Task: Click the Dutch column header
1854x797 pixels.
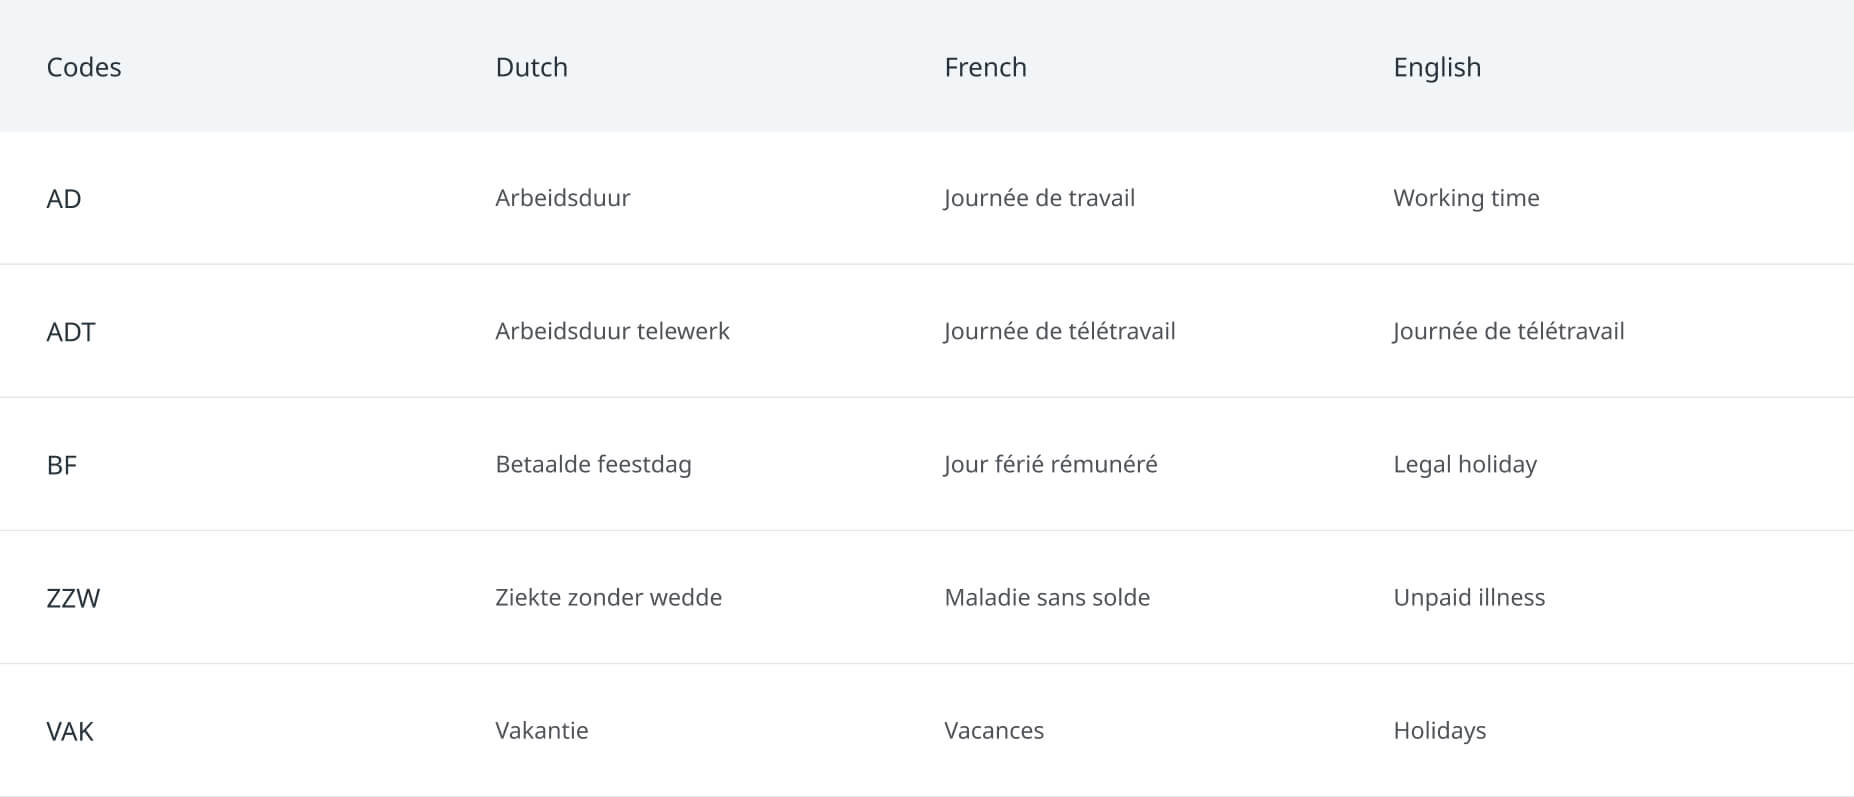Action: pyautogui.click(x=531, y=67)
